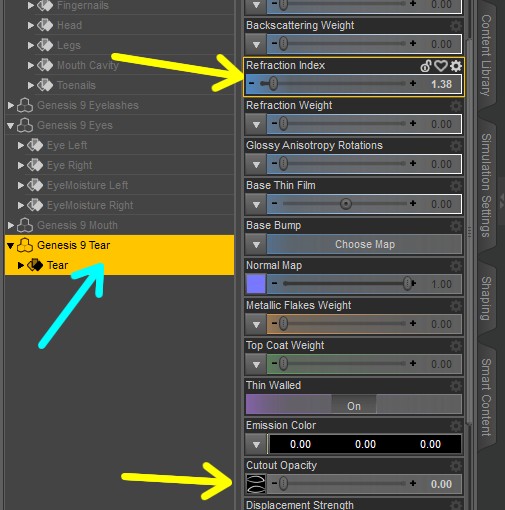Click the Refraction Index link icon
This screenshot has height=510, width=505.
click(x=426, y=66)
